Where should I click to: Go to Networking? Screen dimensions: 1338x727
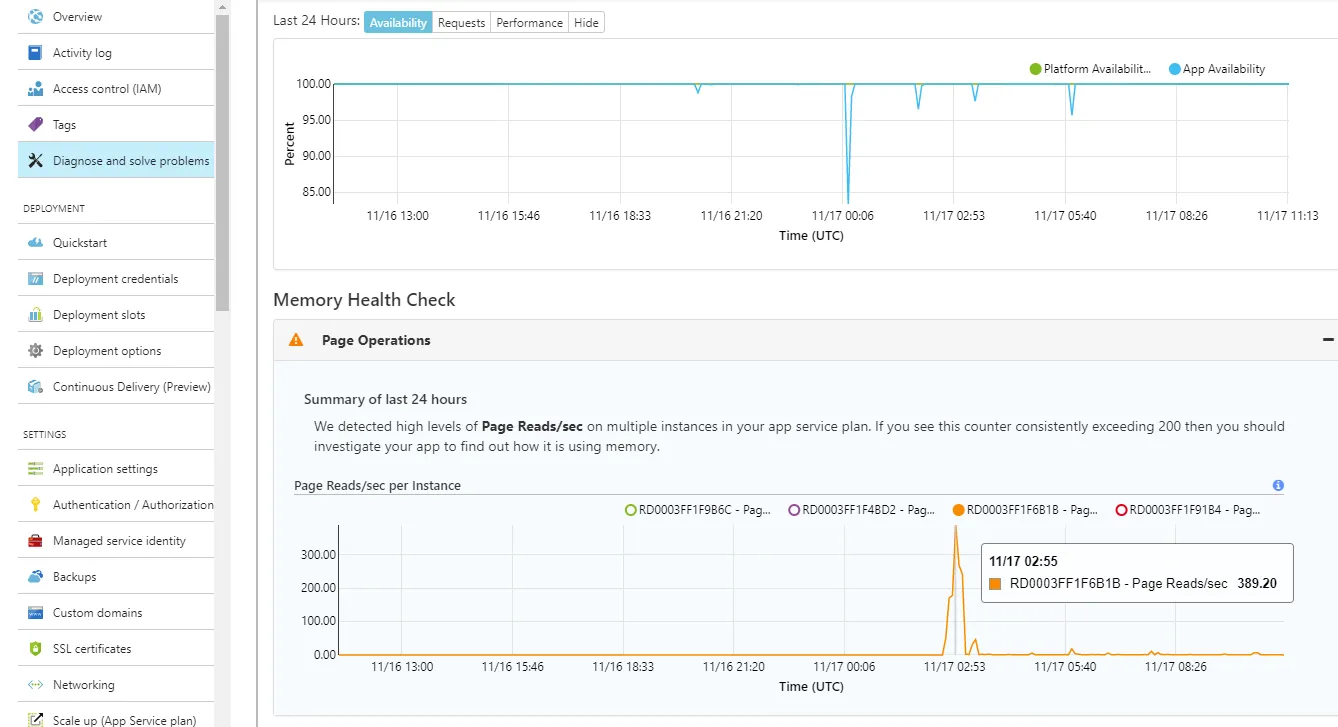point(116,685)
